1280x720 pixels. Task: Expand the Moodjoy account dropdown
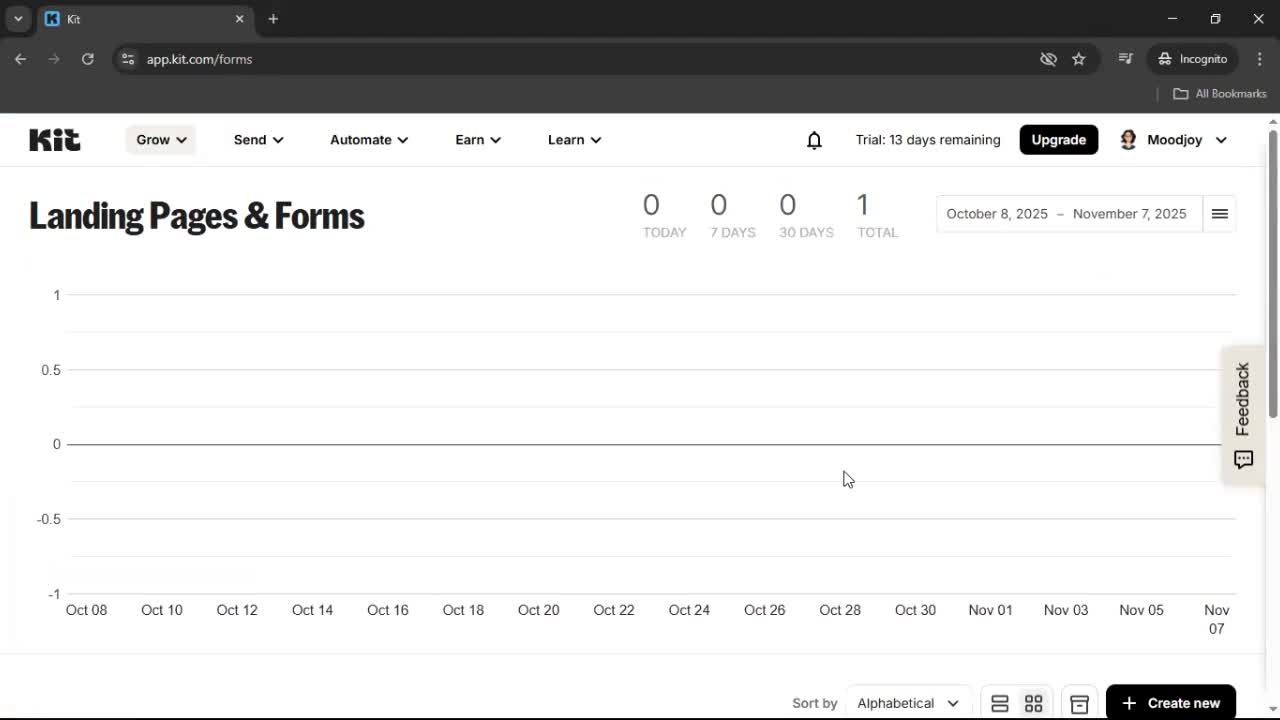(x=1185, y=140)
